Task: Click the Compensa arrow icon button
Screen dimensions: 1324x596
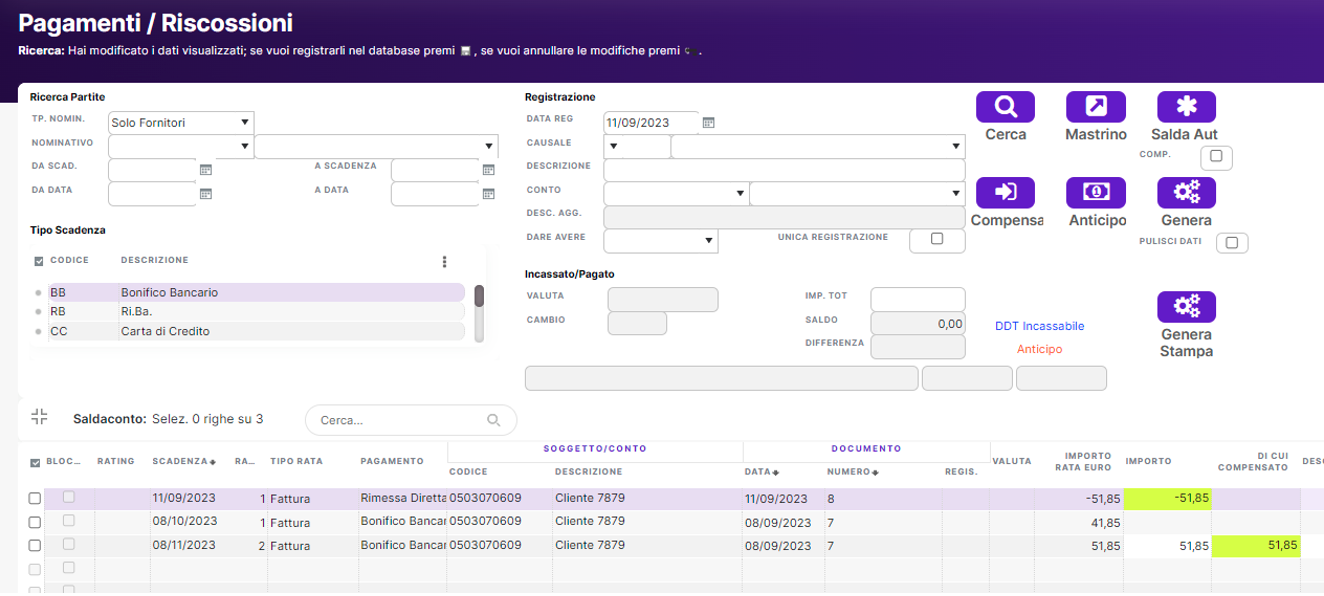Action: [x=1005, y=192]
